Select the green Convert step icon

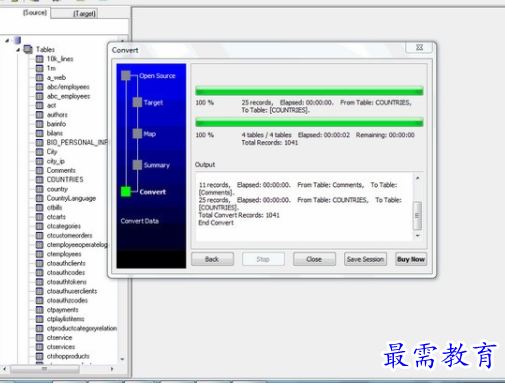[x=126, y=192]
